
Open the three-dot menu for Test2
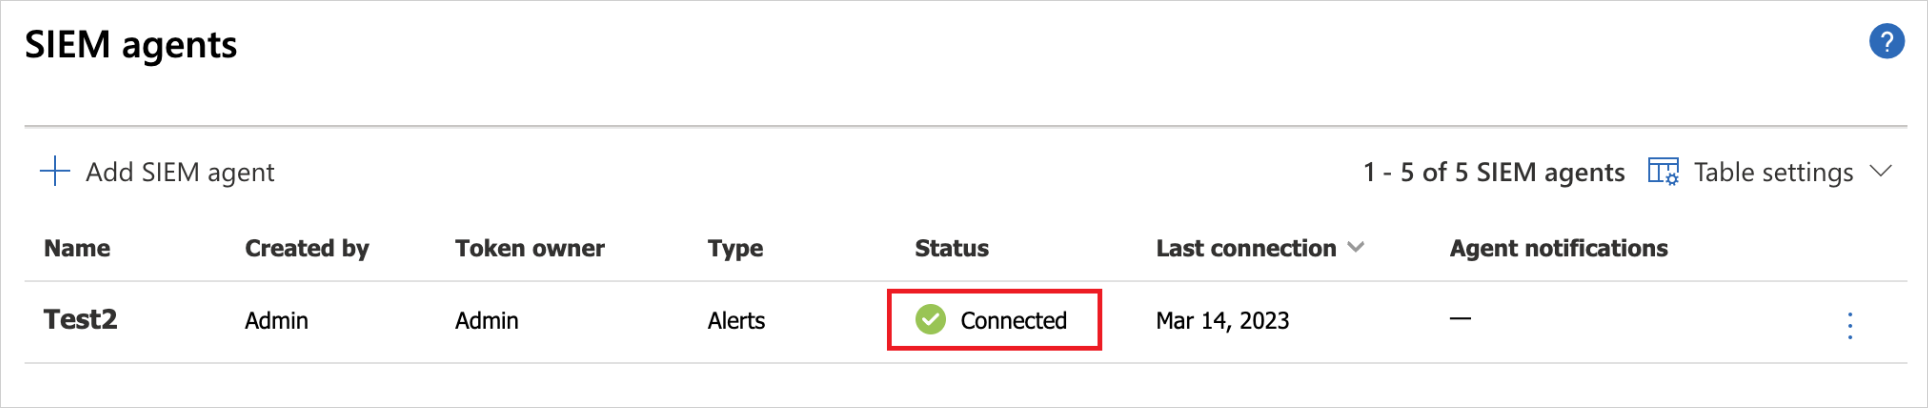point(1849,325)
